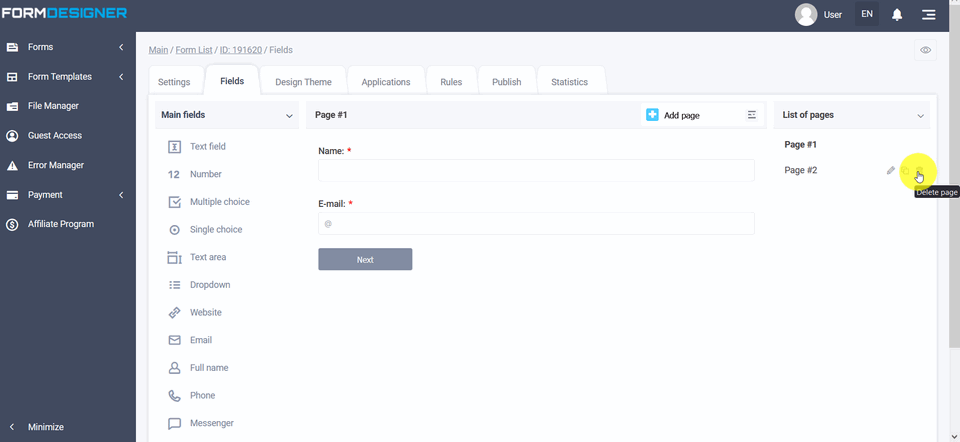Open the hamburger menu icon

(929, 15)
